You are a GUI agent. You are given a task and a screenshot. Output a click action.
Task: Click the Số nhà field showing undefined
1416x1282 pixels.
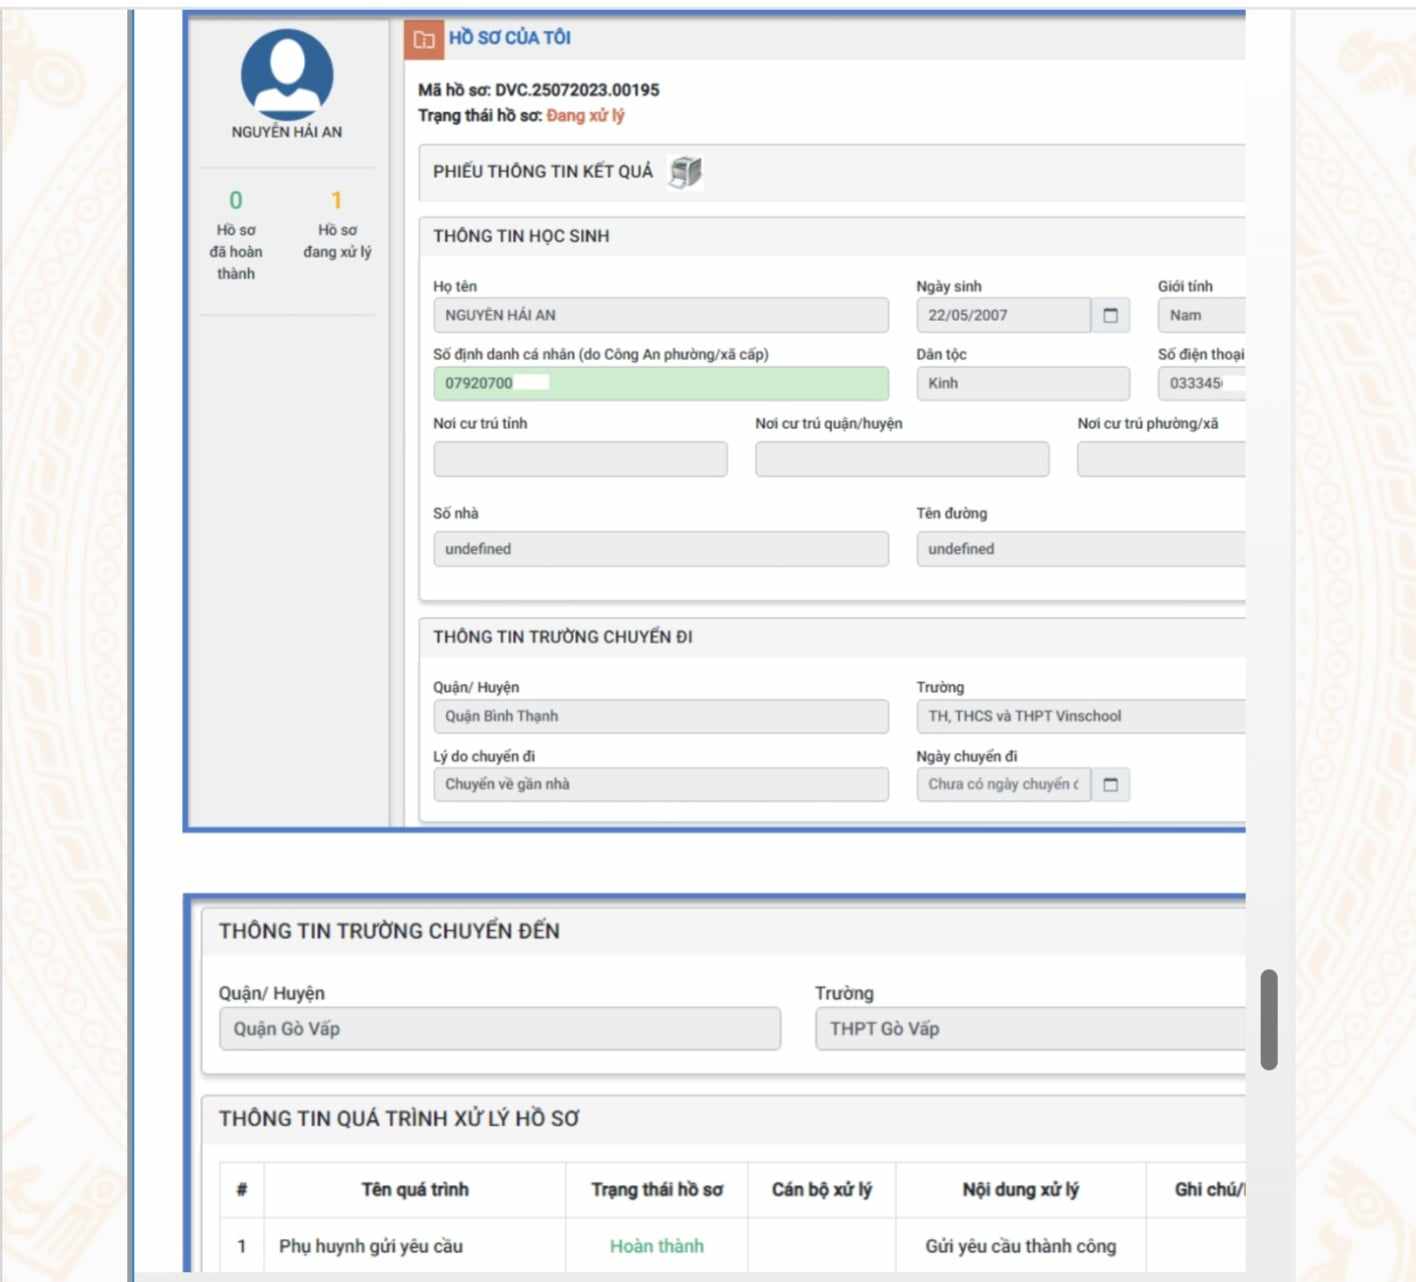click(661, 549)
